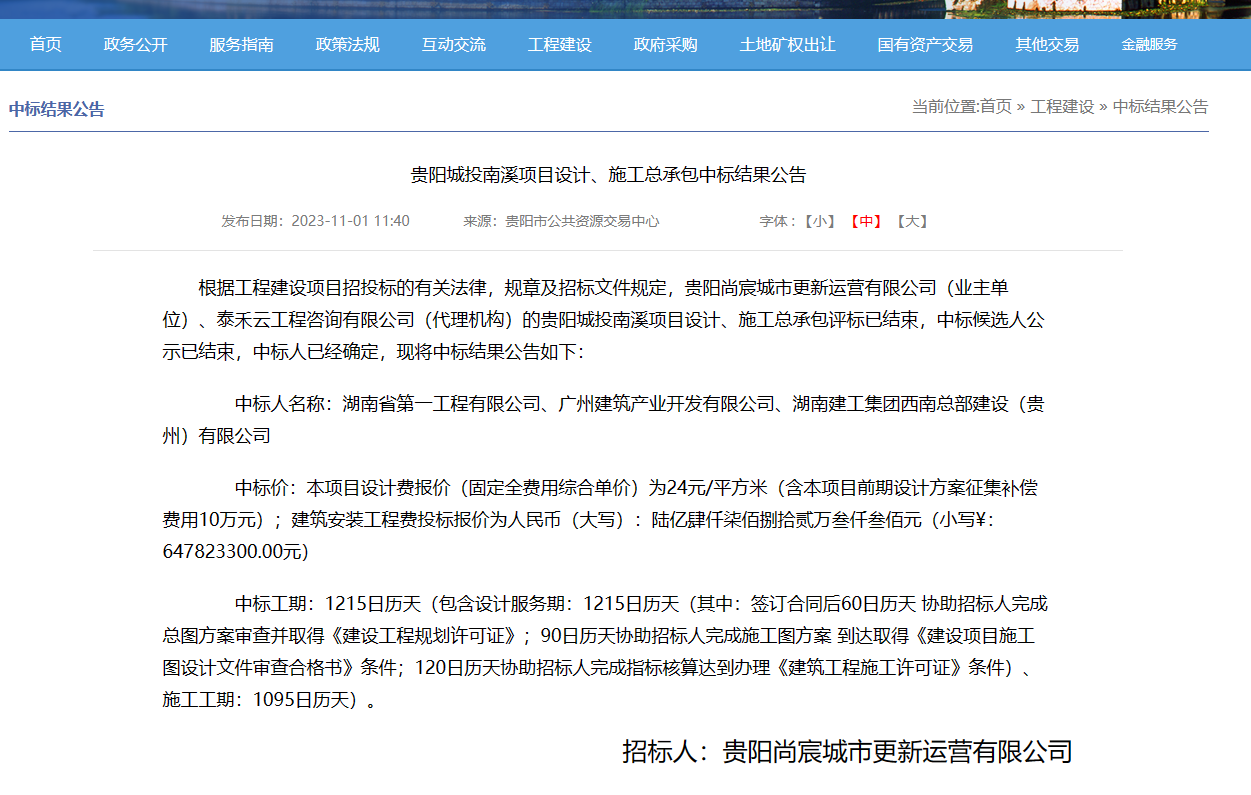The image size is (1251, 795).
Task: Go to 服务指南 menu
Action: coord(241,45)
